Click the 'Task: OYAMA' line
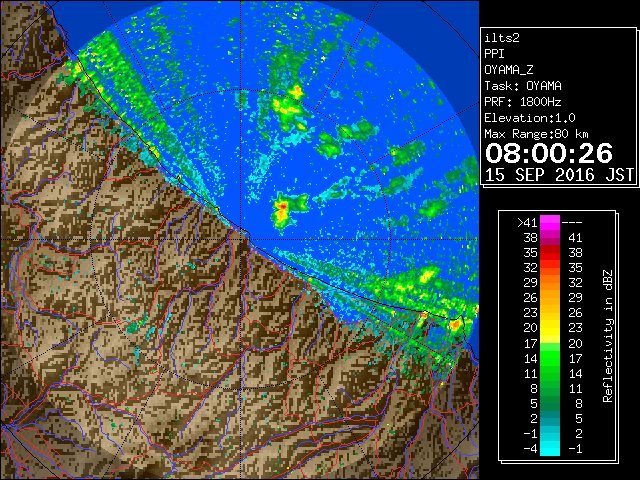This screenshot has height=480, width=640. point(523,86)
